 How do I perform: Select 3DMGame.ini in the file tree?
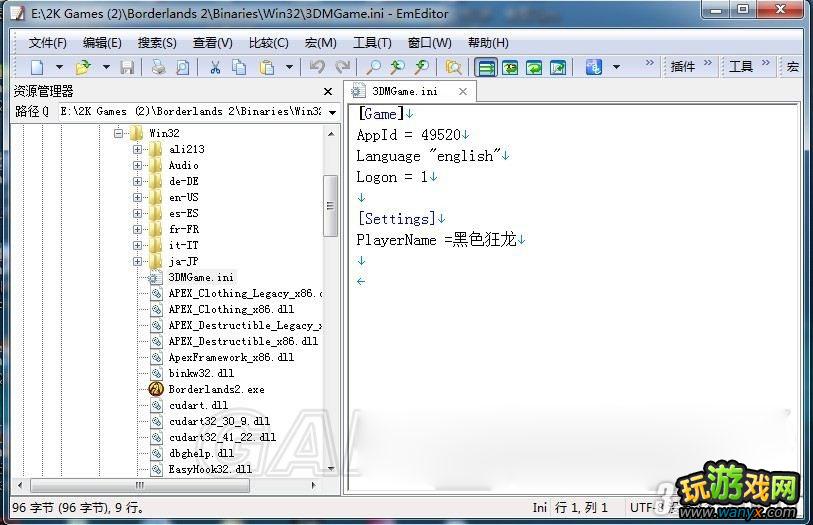(201, 277)
